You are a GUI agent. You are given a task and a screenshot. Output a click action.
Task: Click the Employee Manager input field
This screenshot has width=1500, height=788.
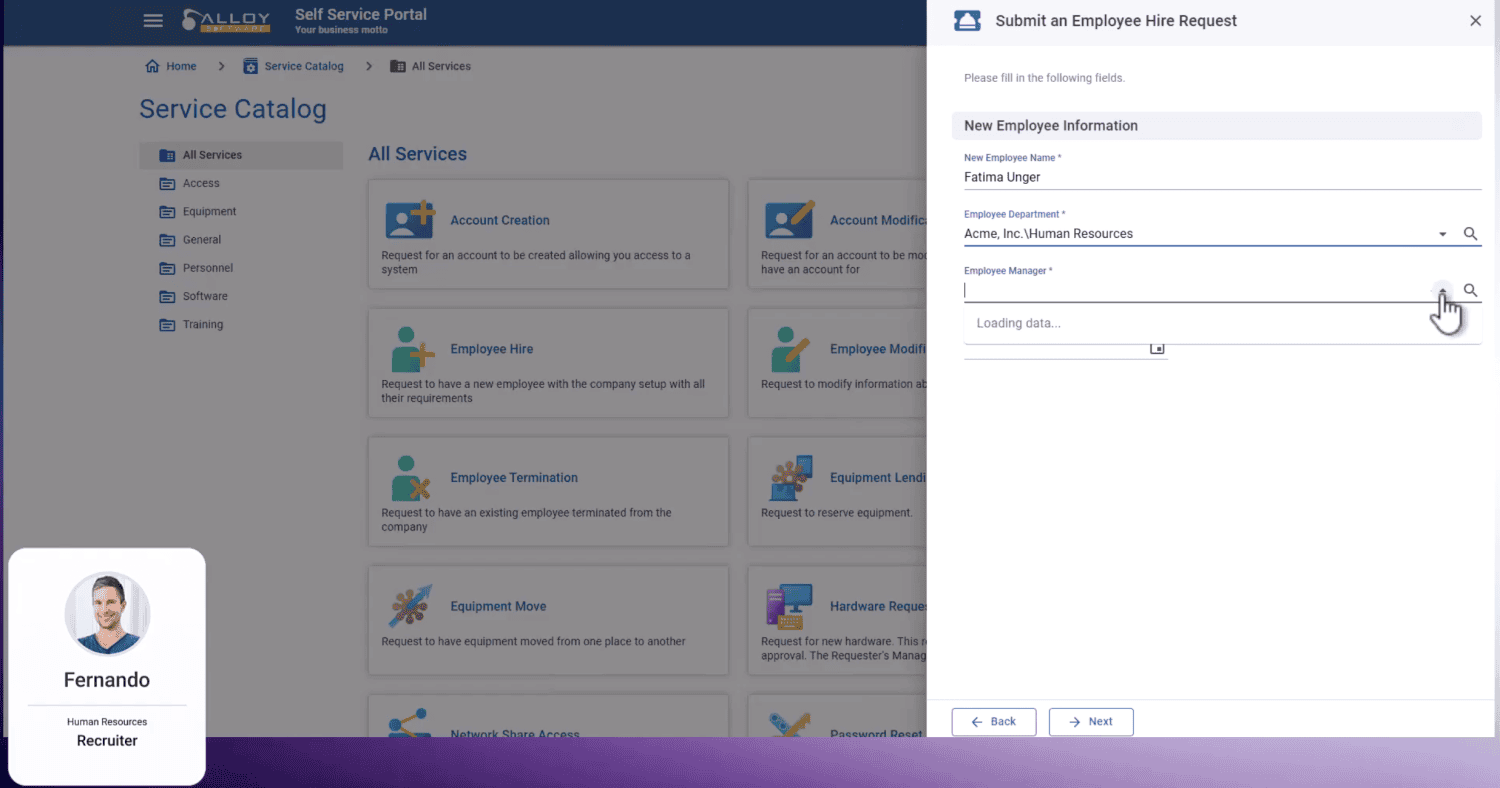[x=1197, y=290]
